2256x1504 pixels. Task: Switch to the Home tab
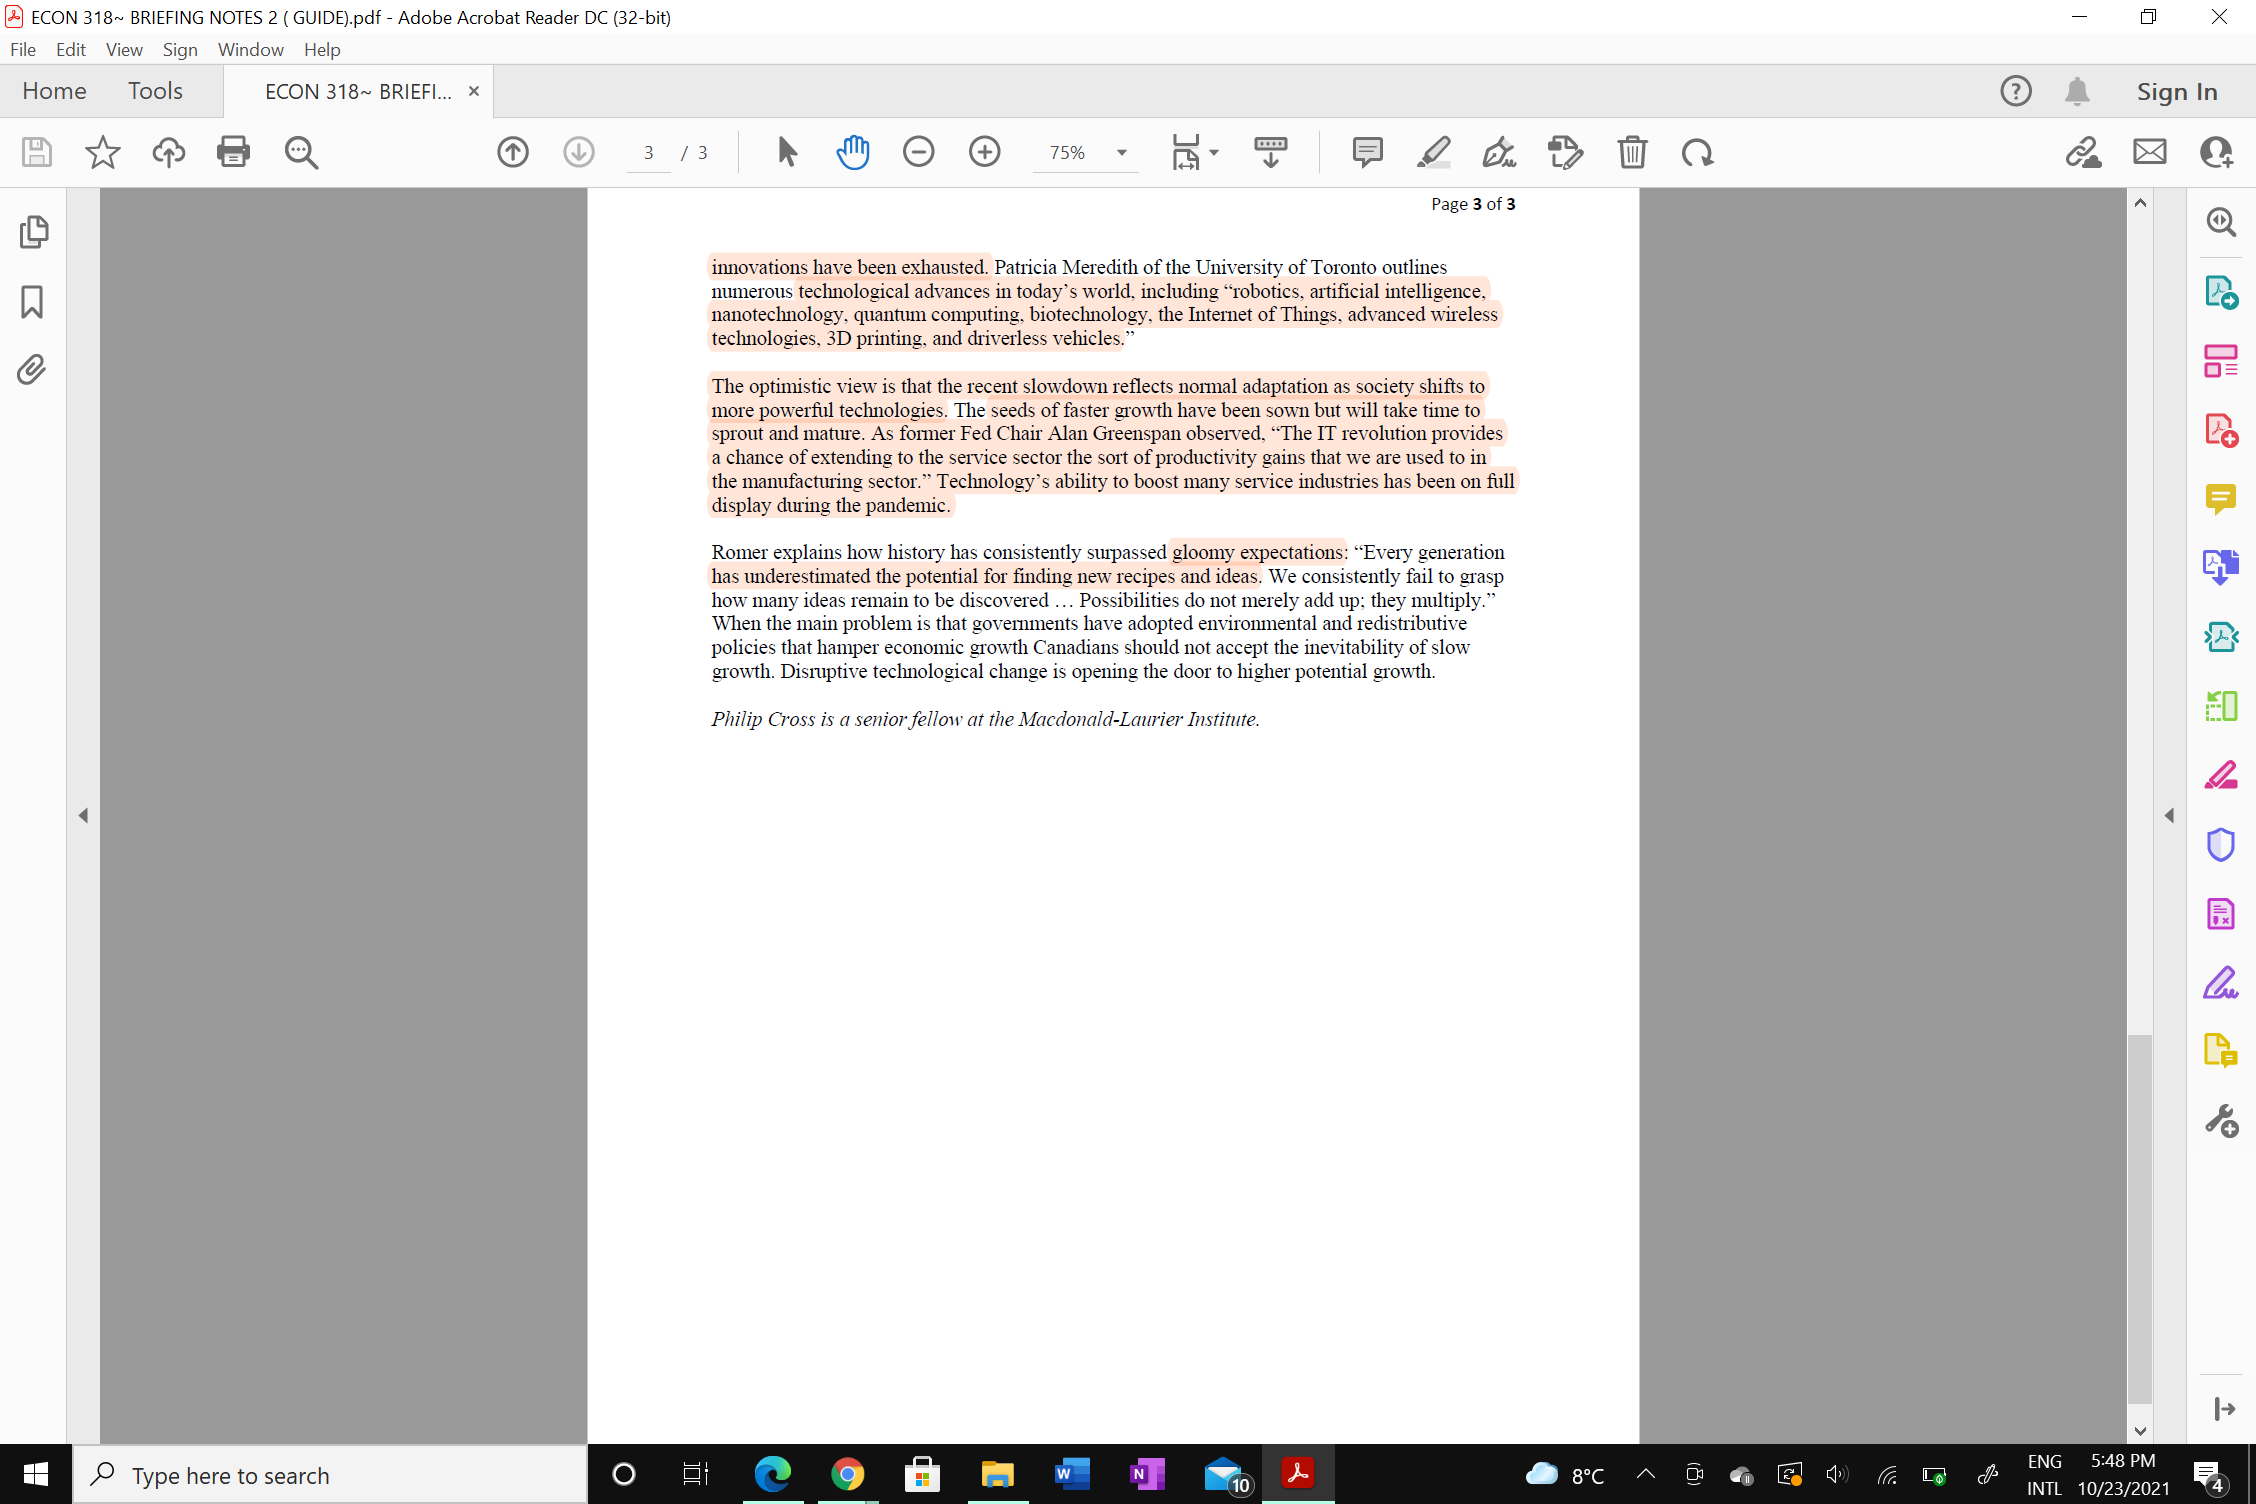pyautogui.click(x=54, y=90)
